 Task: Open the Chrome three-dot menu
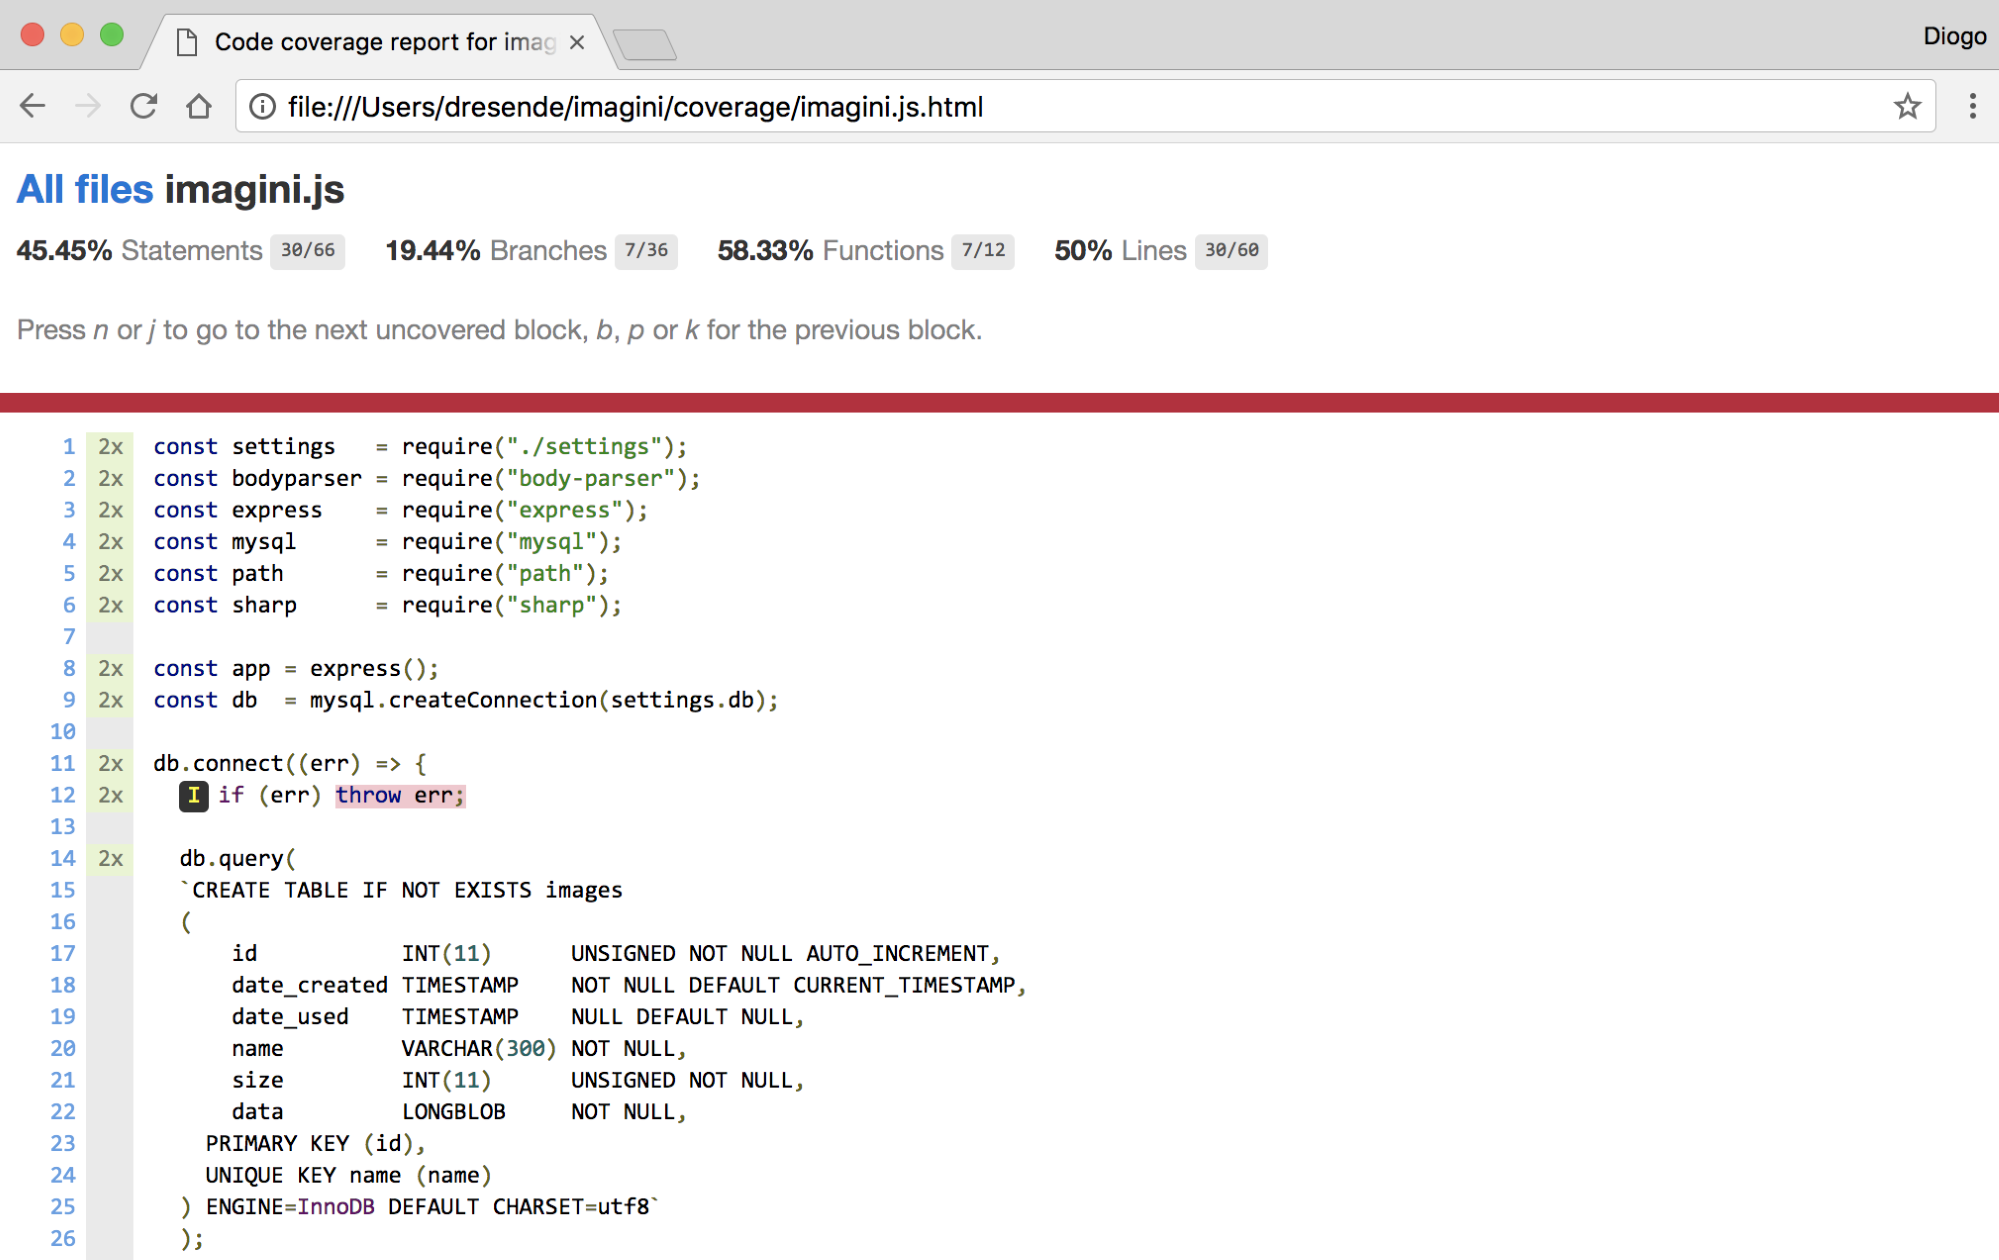point(1972,106)
